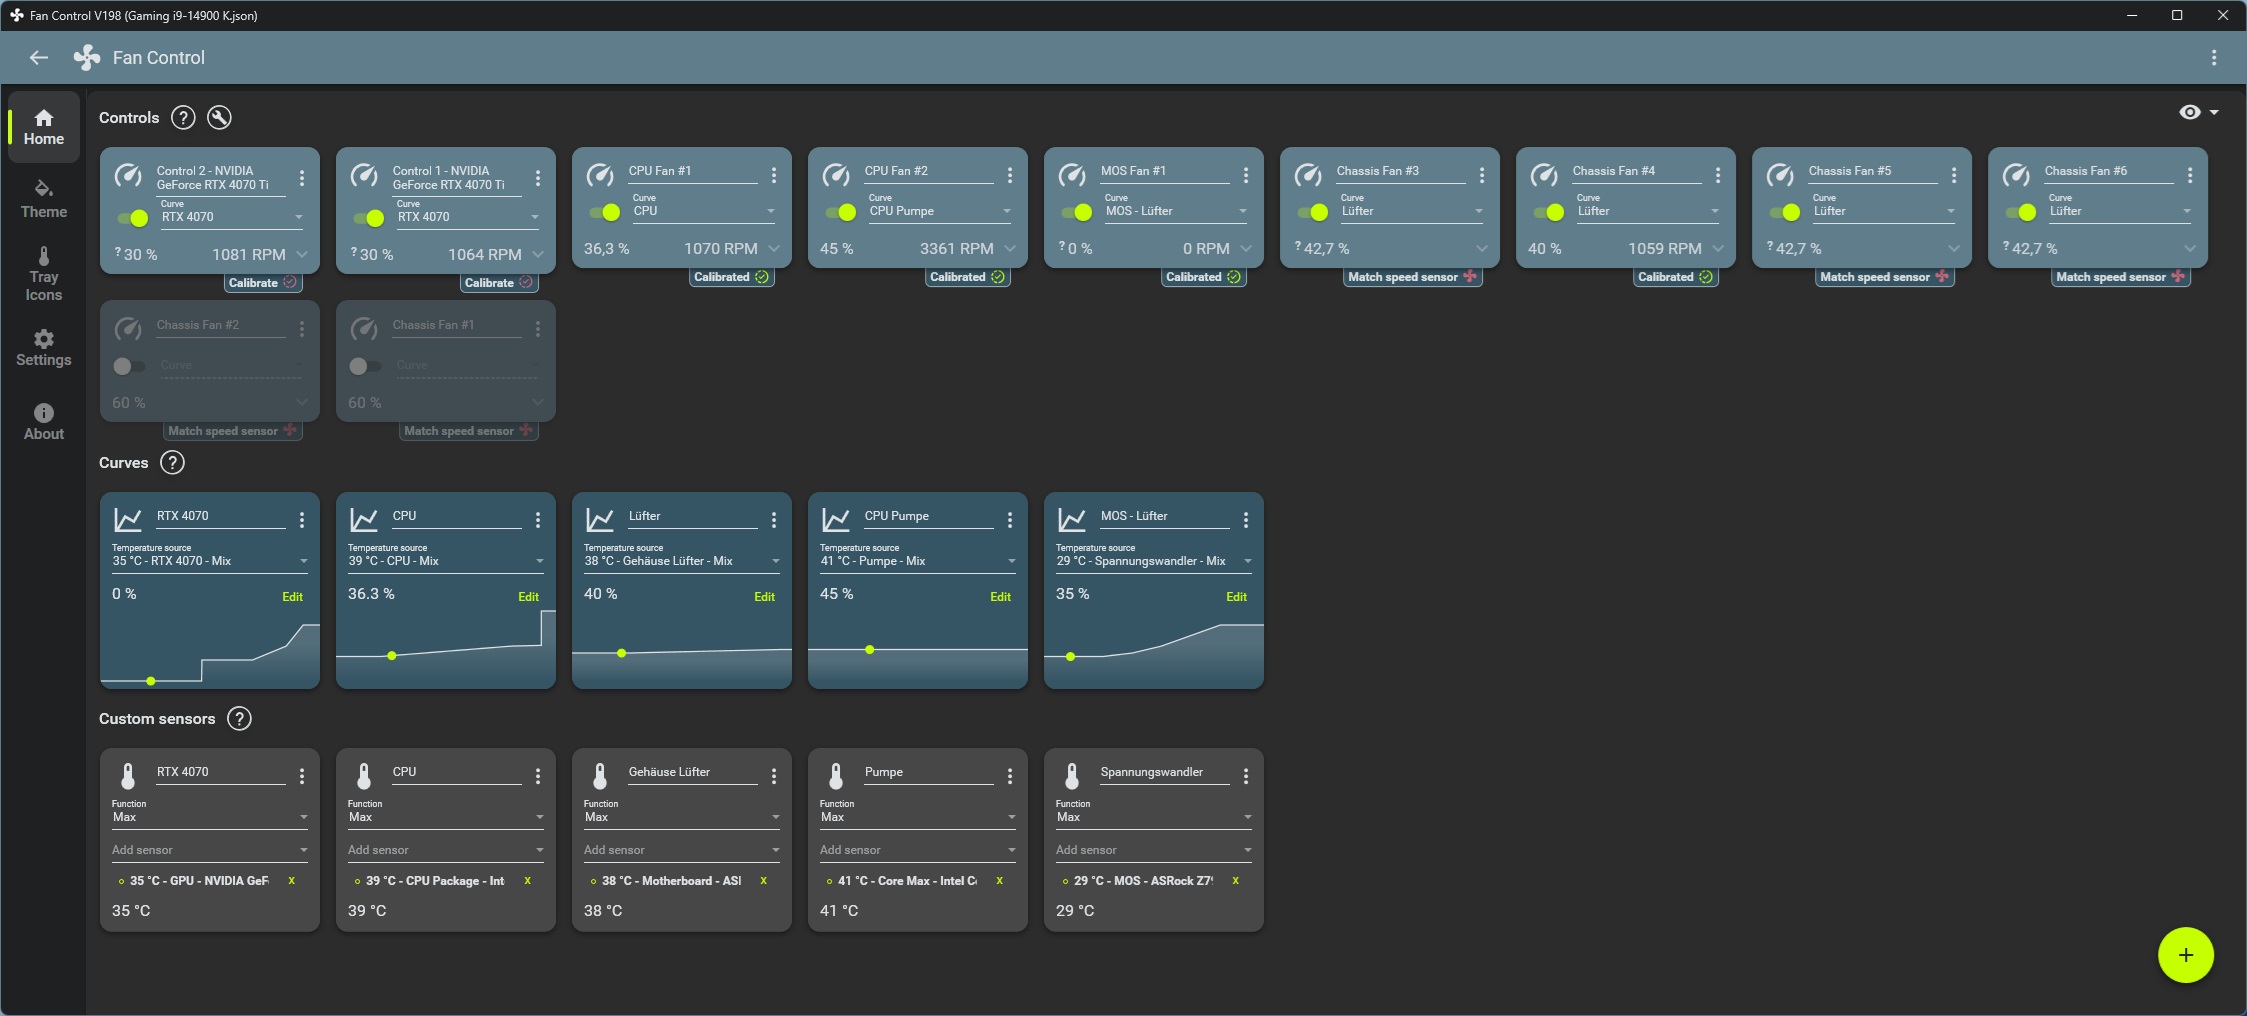
Task: Click Match speed sensor under Chassis Fan #5
Action: [1885, 277]
